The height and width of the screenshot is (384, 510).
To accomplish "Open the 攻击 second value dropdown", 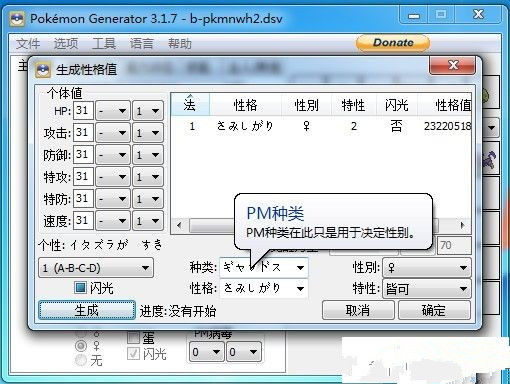I will [x=148, y=133].
